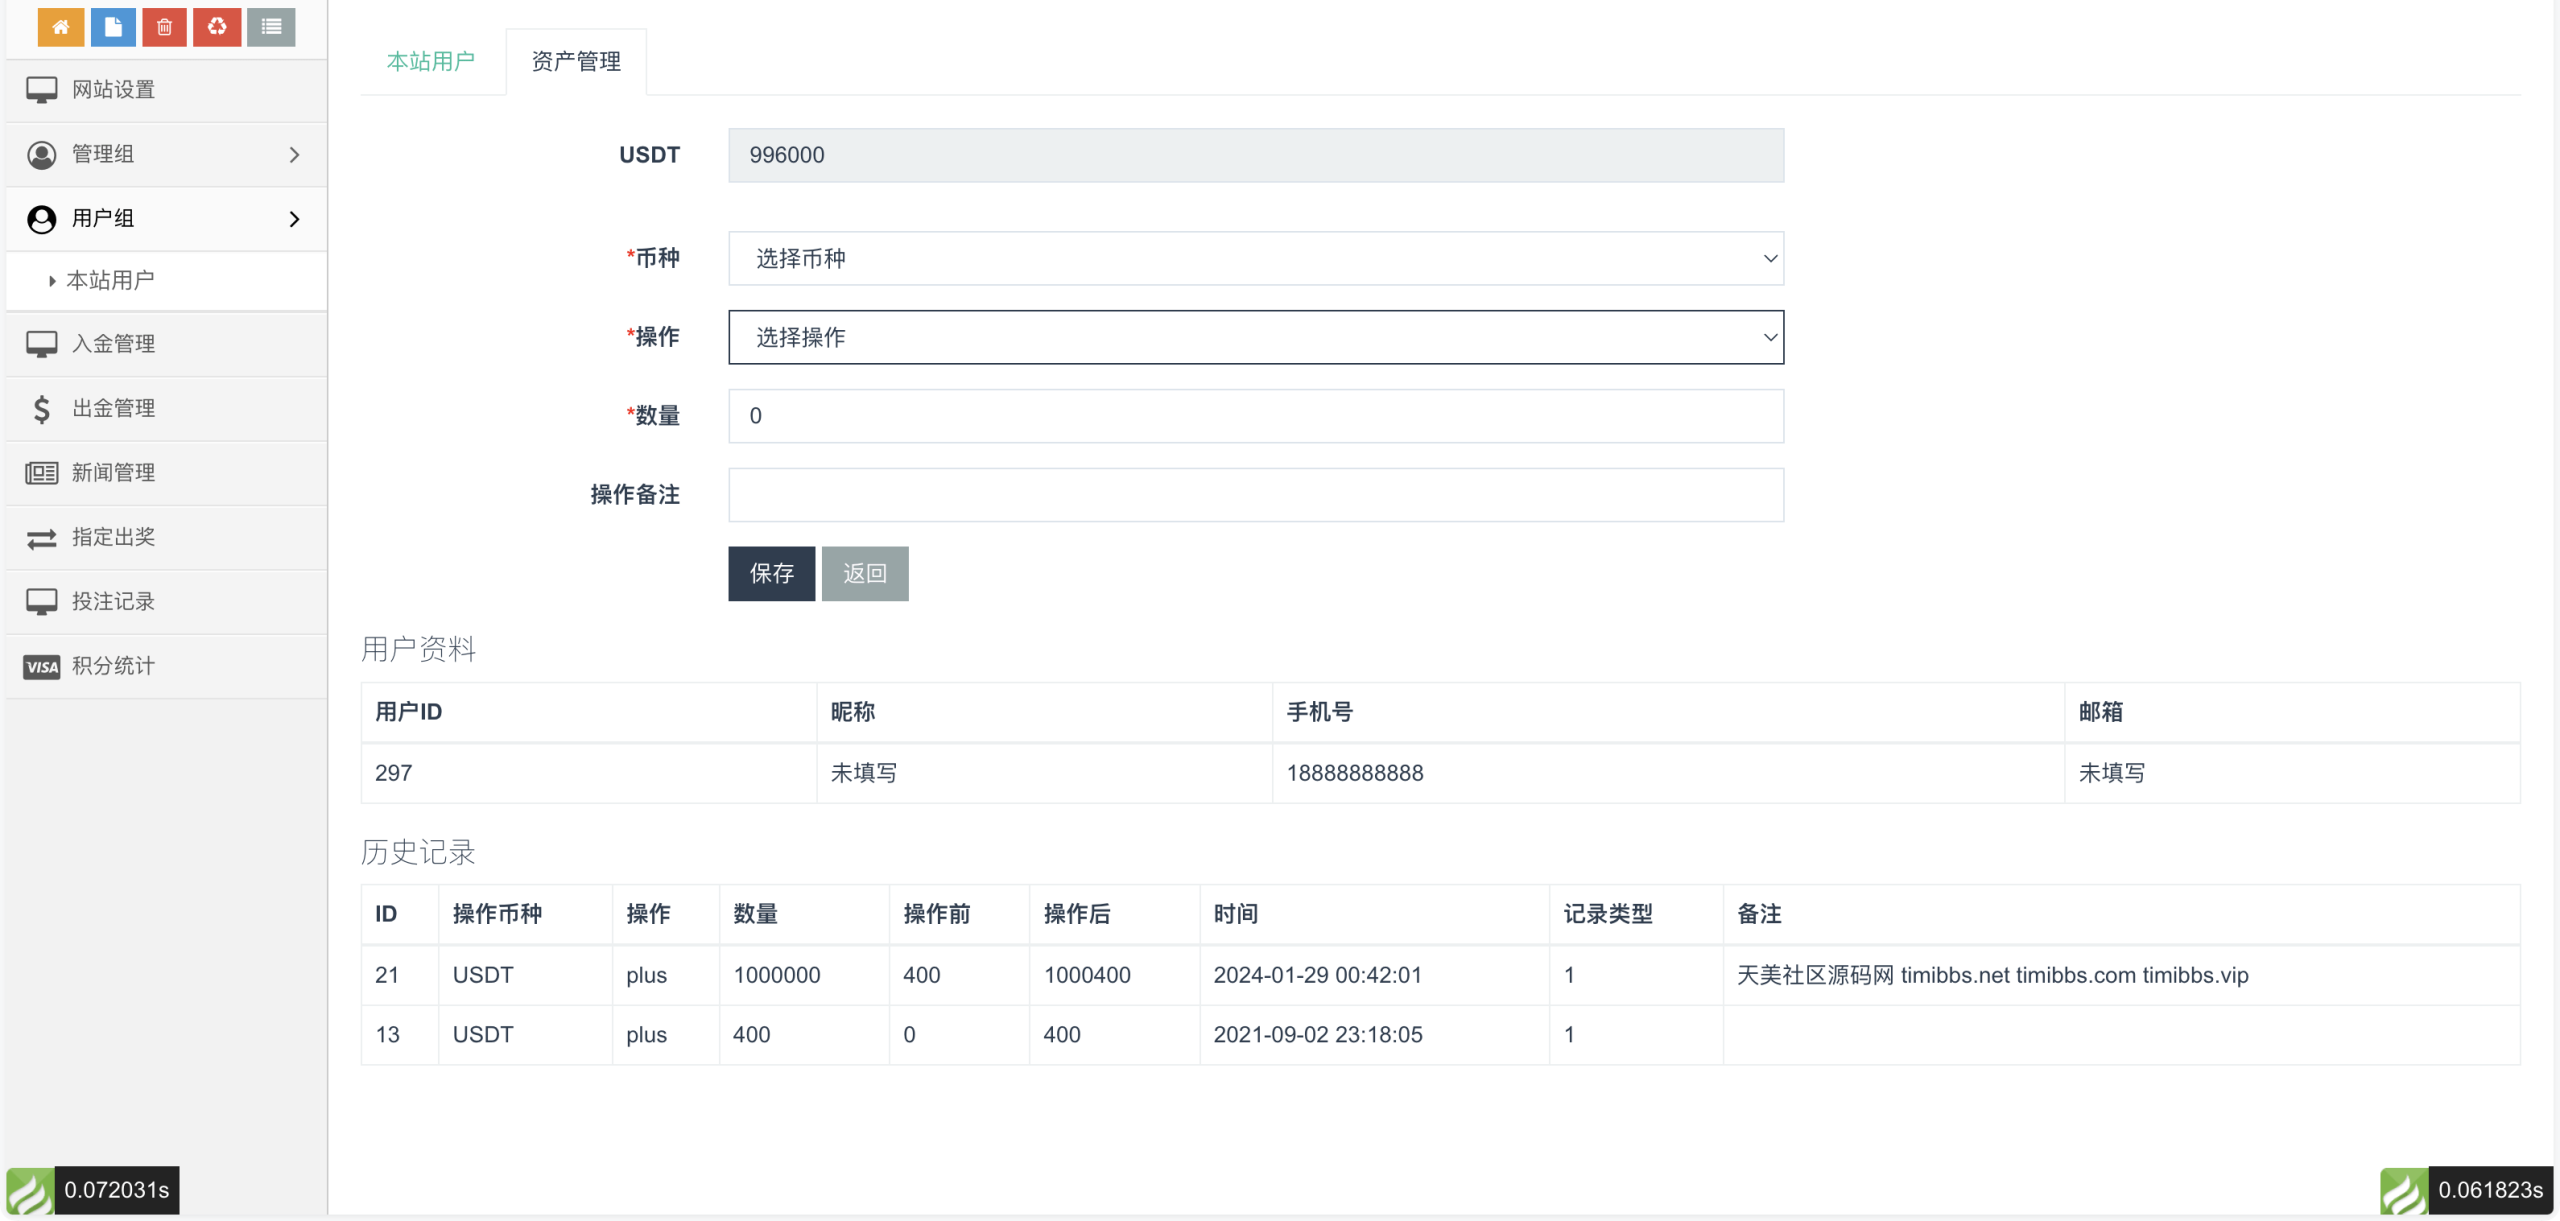The image size is (2560, 1221).
Task: Switch to the 本站用户 tab
Action: [431, 62]
